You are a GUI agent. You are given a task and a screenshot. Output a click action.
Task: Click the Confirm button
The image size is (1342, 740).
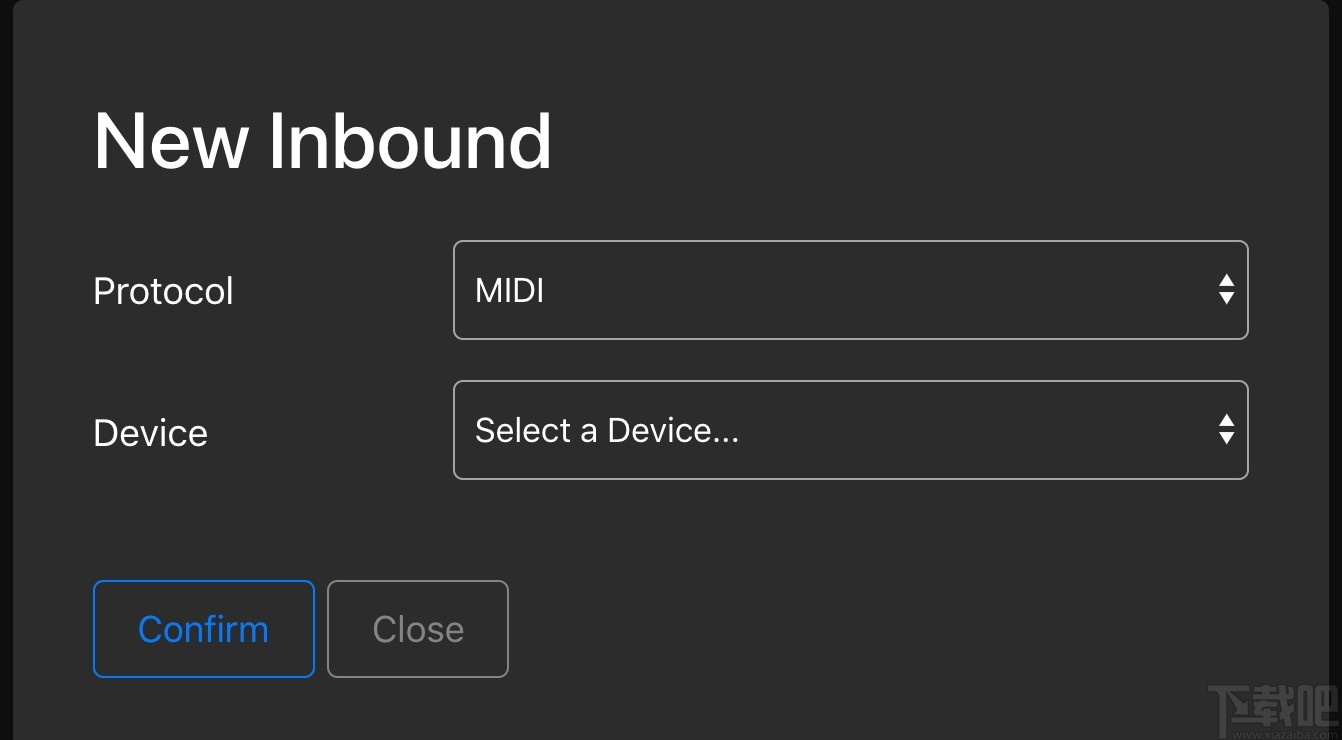204,629
